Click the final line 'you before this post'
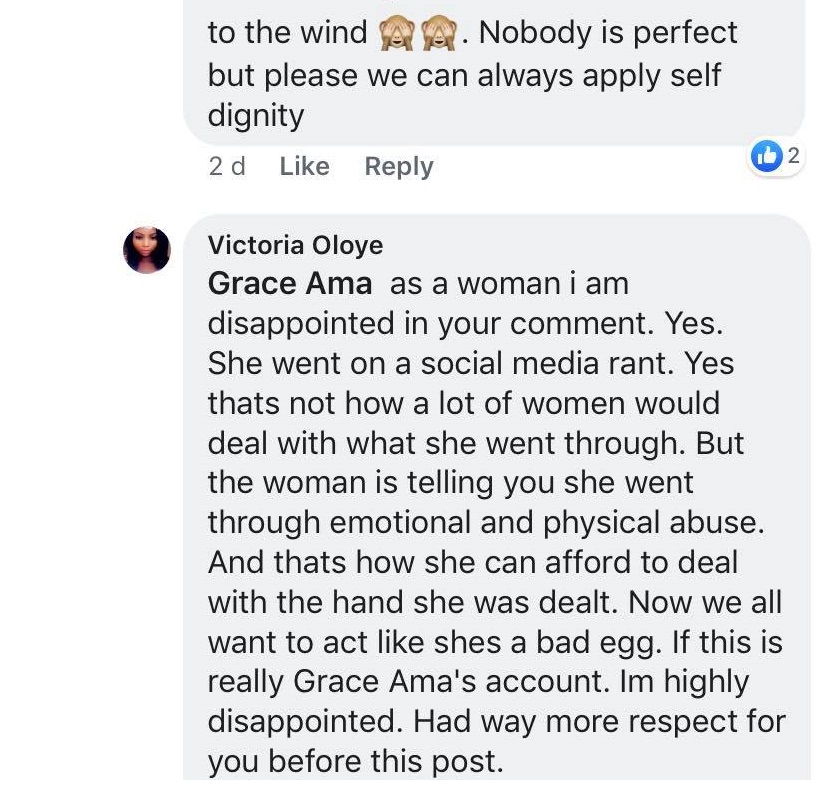 pos(354,761)
